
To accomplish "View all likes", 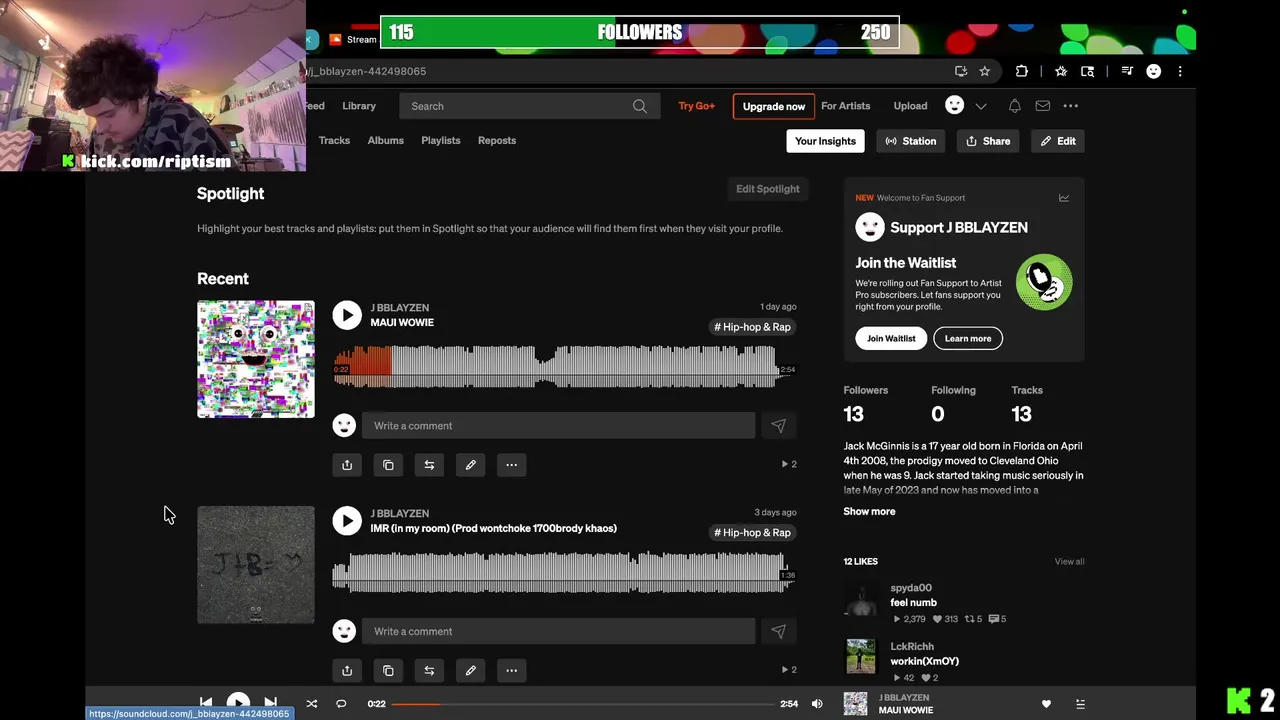I will [1069, 562].
